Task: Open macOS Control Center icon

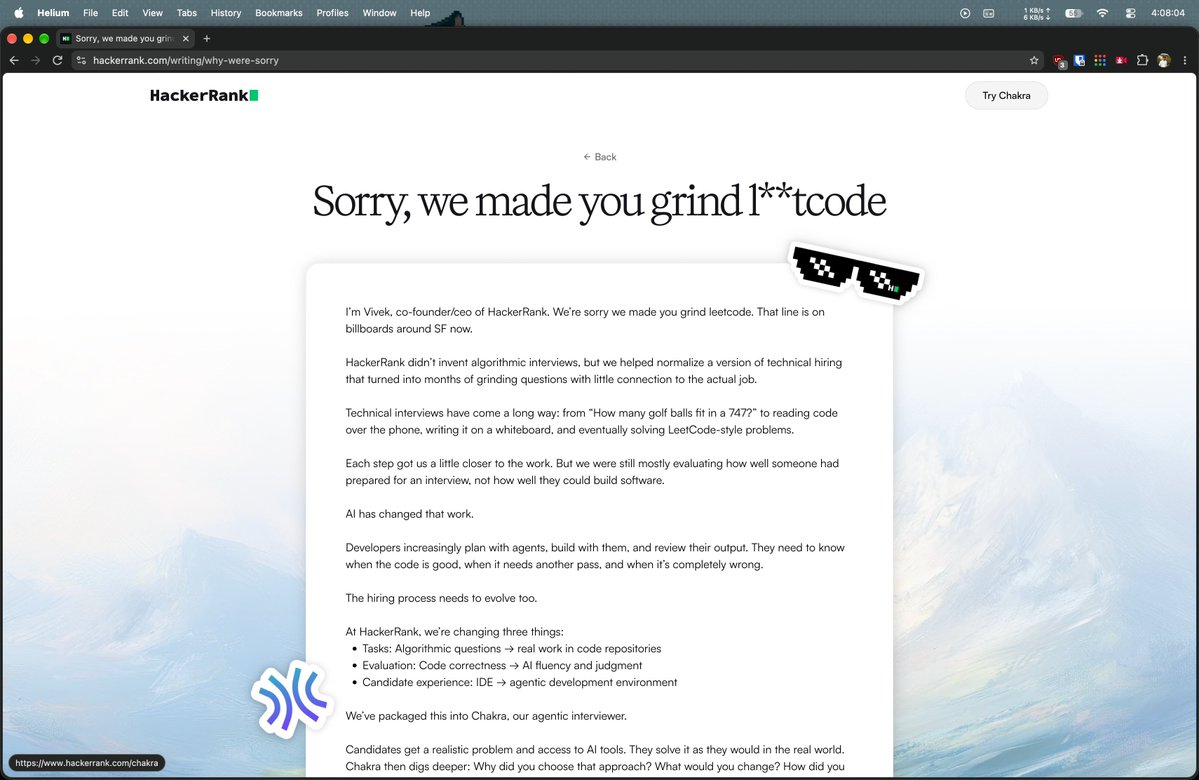Action: click(1130, 13)
